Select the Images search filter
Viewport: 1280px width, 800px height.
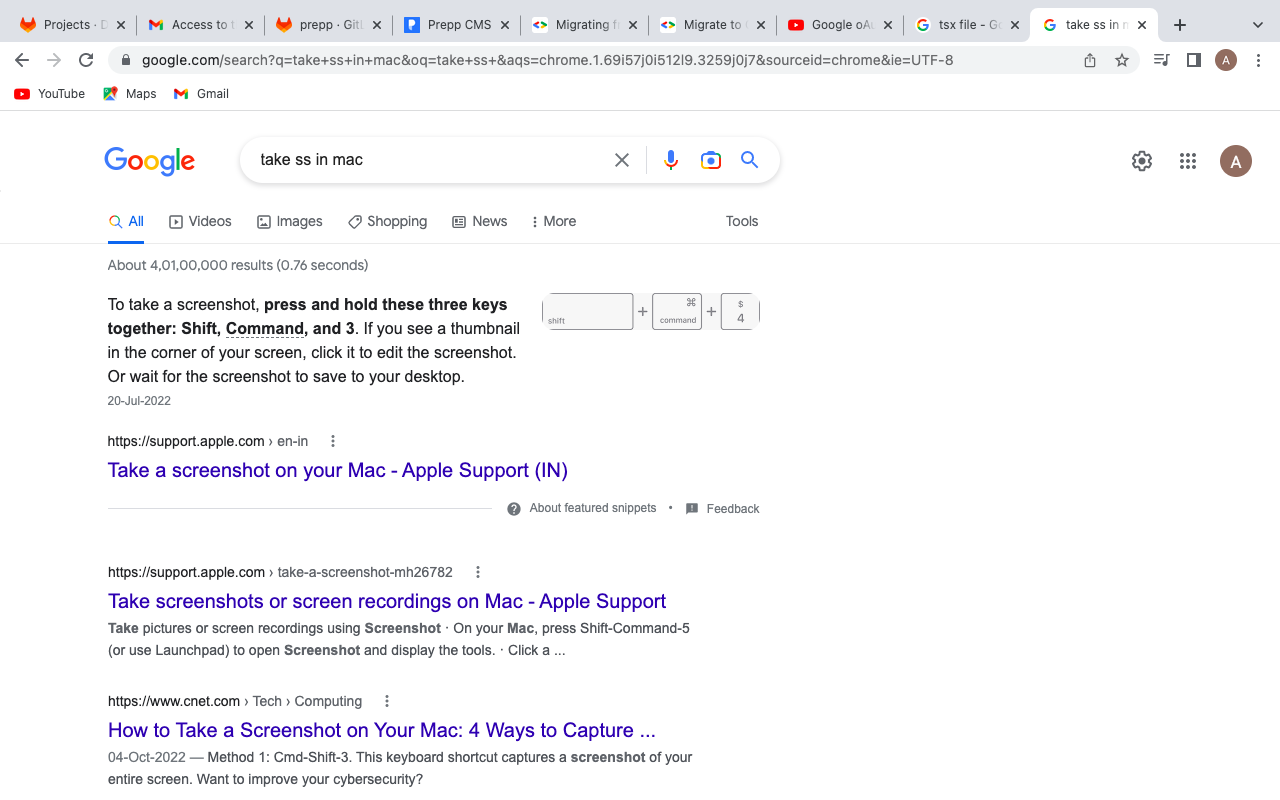pyautogui.click(x=290, y=222)
